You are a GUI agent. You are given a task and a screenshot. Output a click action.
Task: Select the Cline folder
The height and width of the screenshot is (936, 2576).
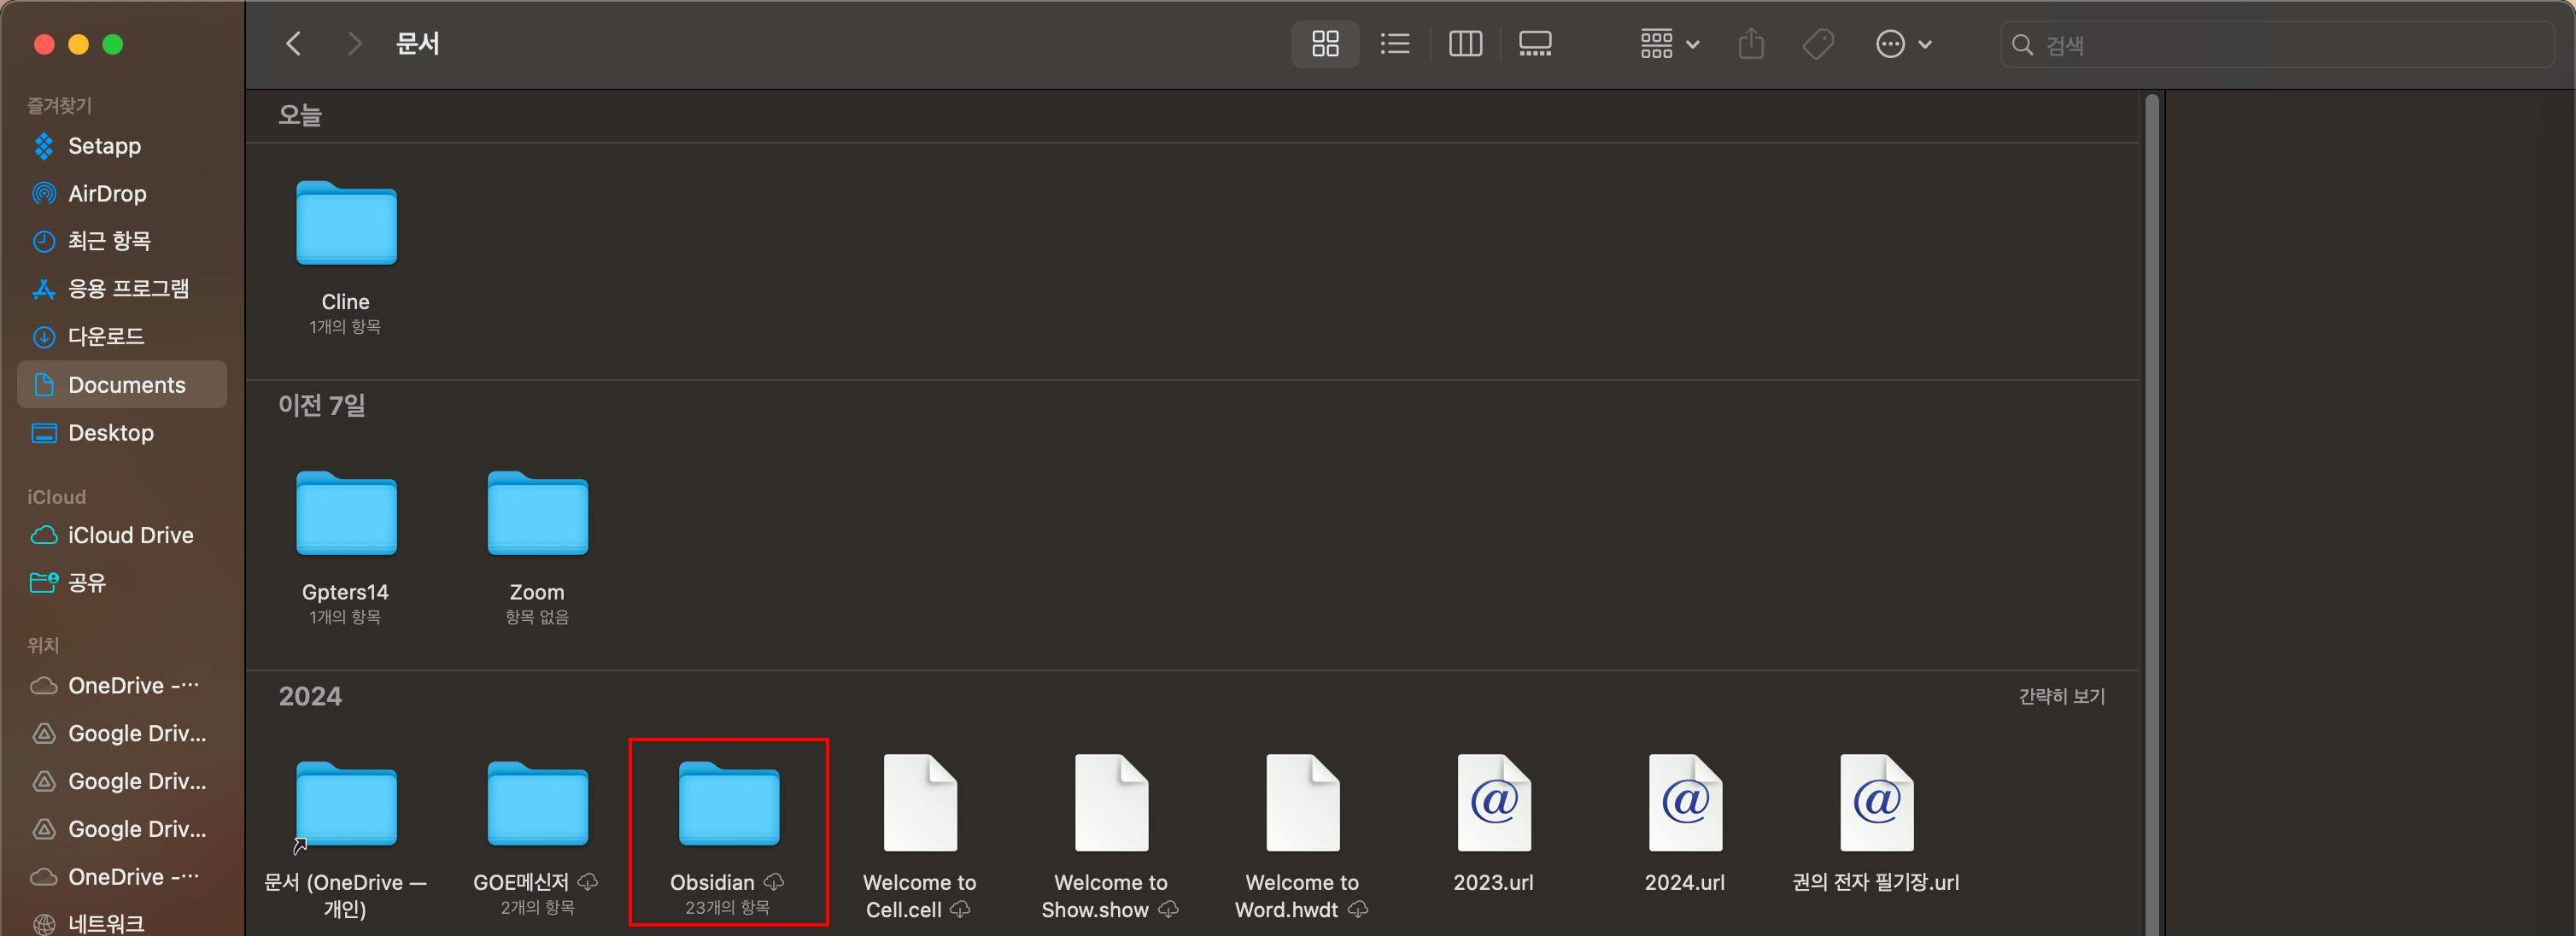coord(346,224)
